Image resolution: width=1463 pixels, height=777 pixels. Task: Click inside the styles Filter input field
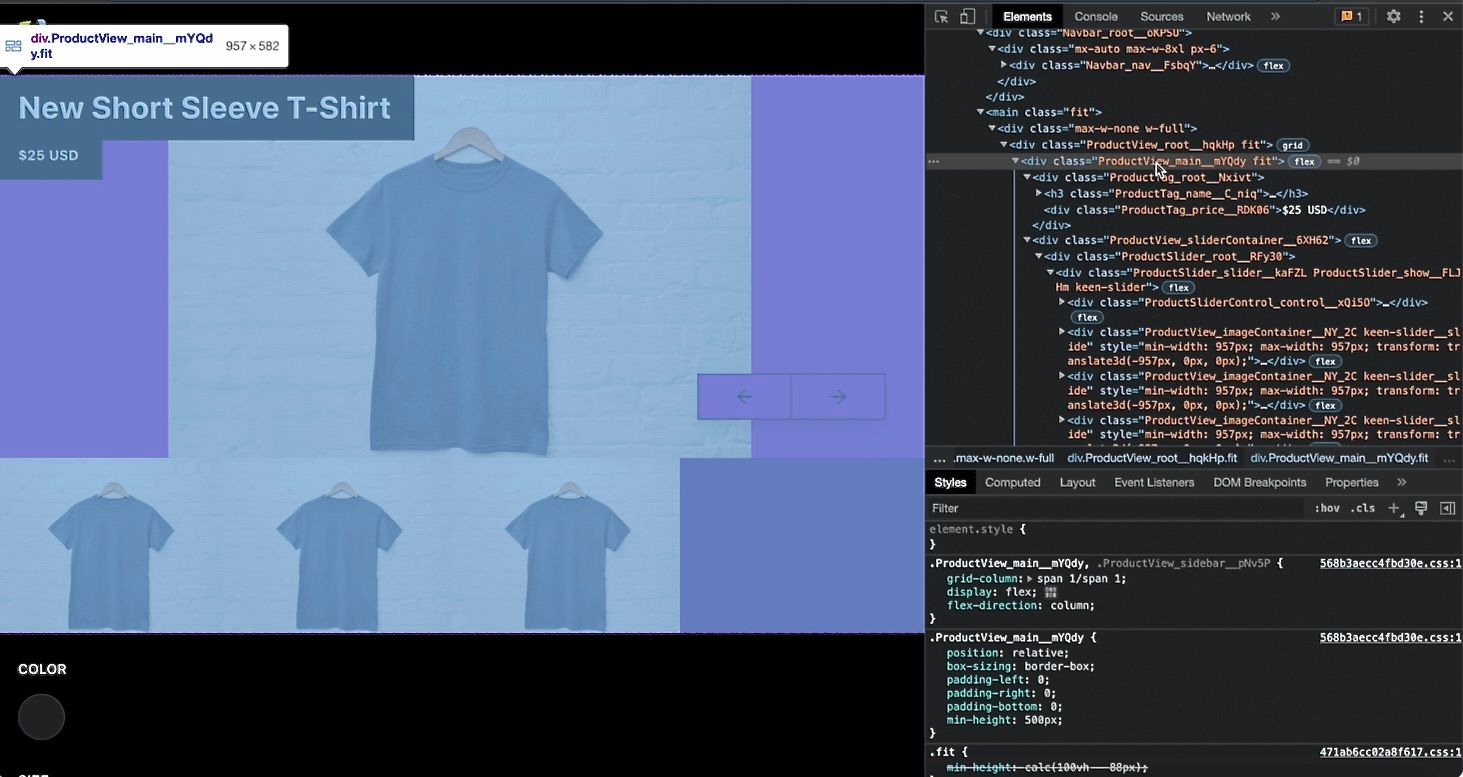click(x=1050, y=508)
